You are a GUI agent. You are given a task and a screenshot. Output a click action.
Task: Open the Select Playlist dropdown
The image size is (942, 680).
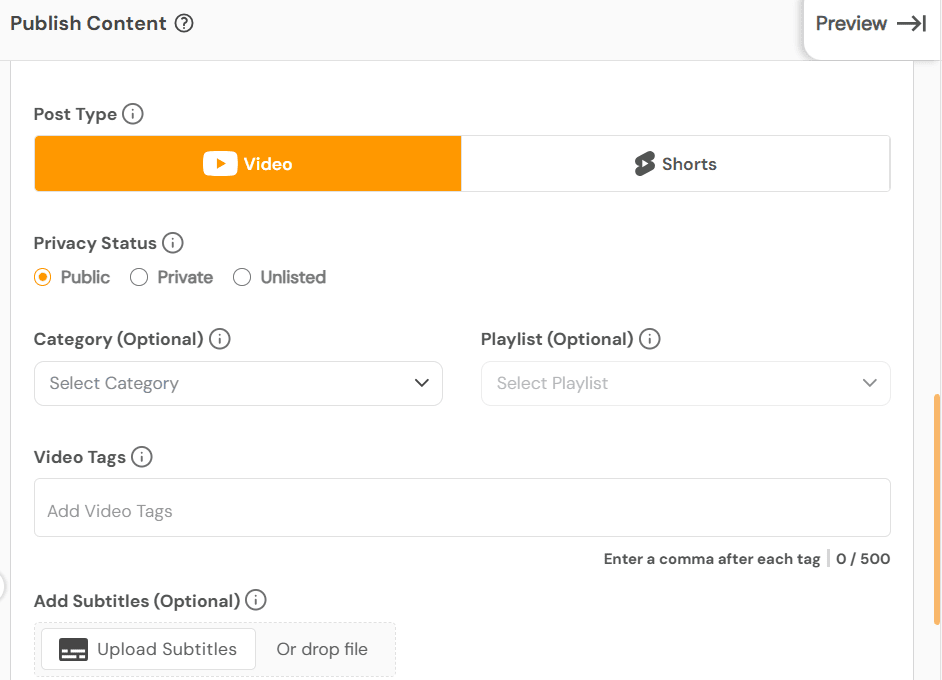pyautogui.click(x=685, y=383)
